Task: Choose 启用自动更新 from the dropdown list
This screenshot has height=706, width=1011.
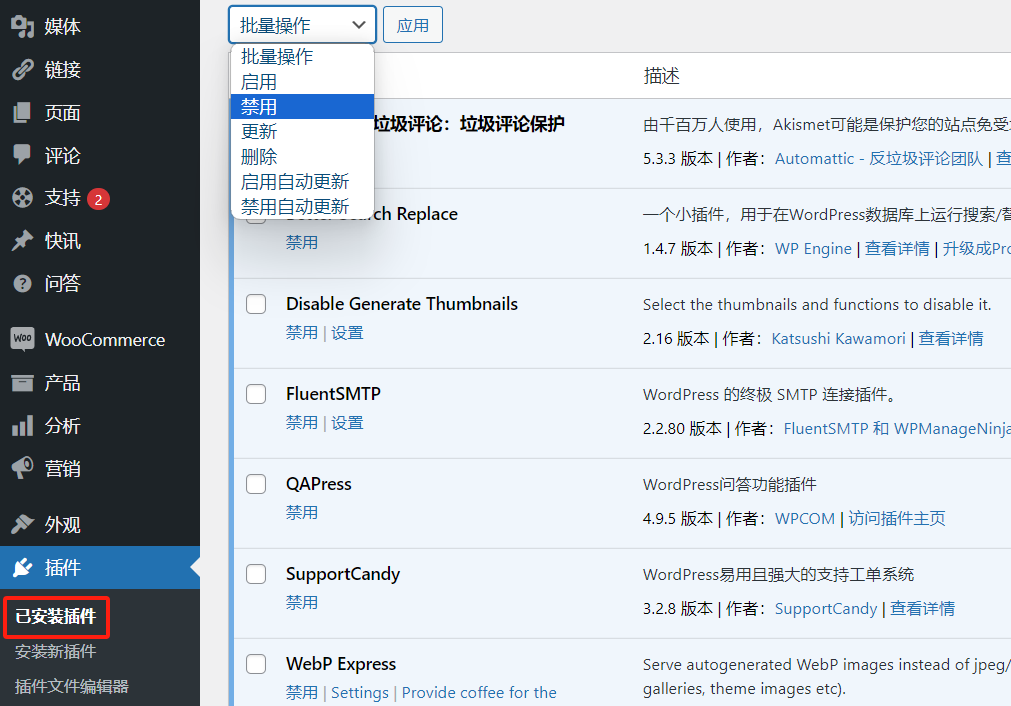Action: [x=295, y=182]
